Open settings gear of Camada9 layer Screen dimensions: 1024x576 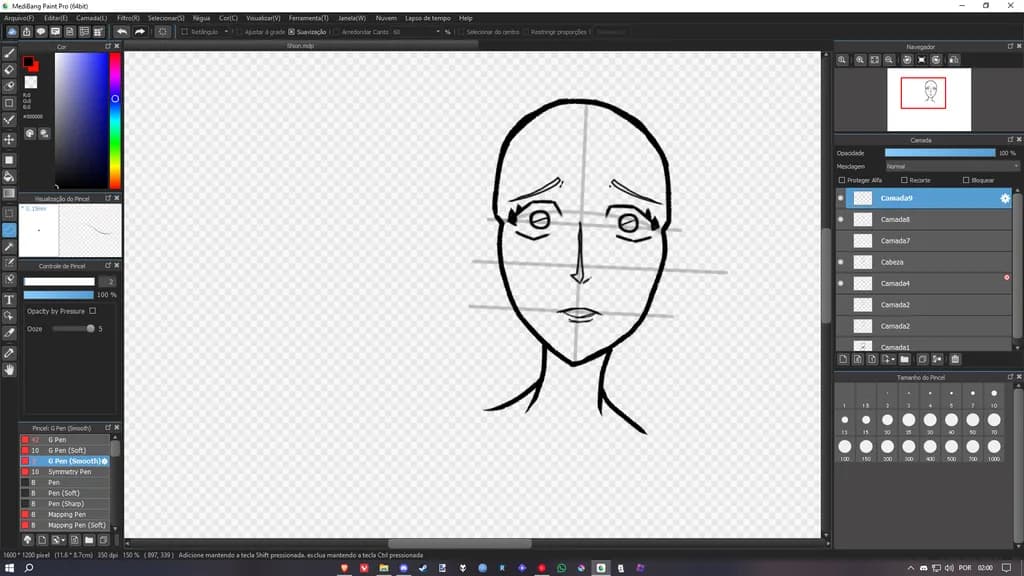1005,199
